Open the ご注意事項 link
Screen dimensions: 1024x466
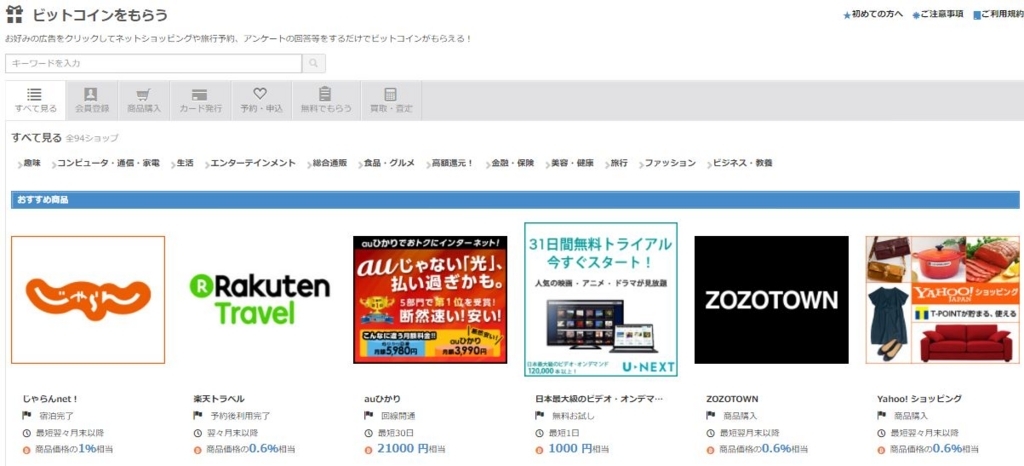942,14
